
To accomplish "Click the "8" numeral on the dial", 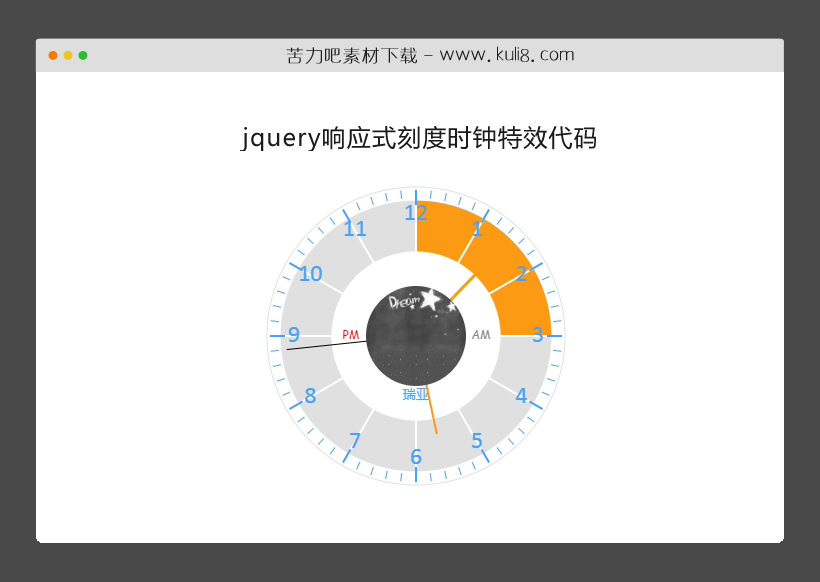I will (308, 395).
